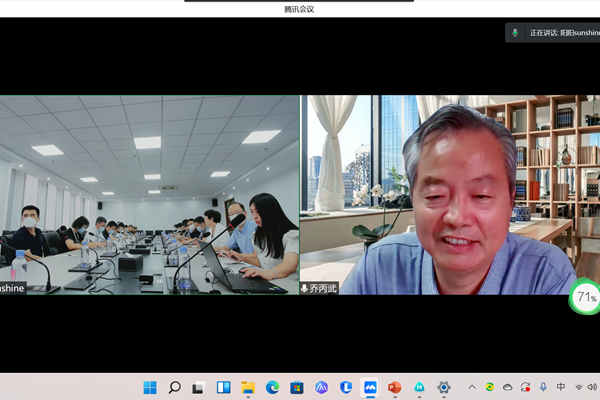The height and width of the screenshot is (400, 600).
Task: Open the Widgets panel in taskbar
Action: (x=223, y=387)
